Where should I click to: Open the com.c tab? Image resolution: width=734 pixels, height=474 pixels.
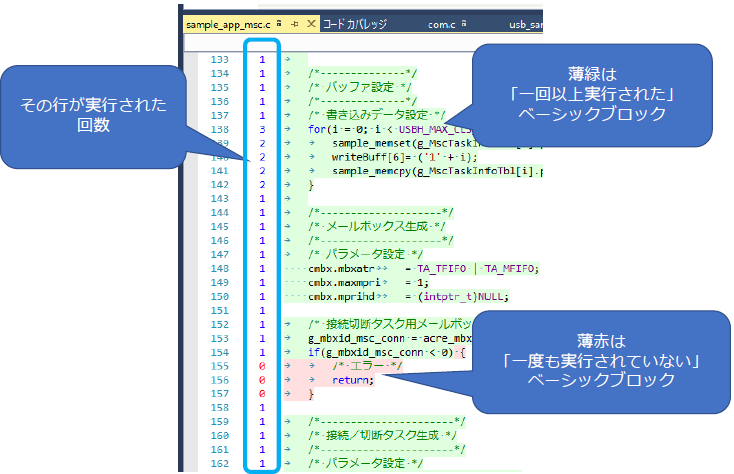point(442,23)
